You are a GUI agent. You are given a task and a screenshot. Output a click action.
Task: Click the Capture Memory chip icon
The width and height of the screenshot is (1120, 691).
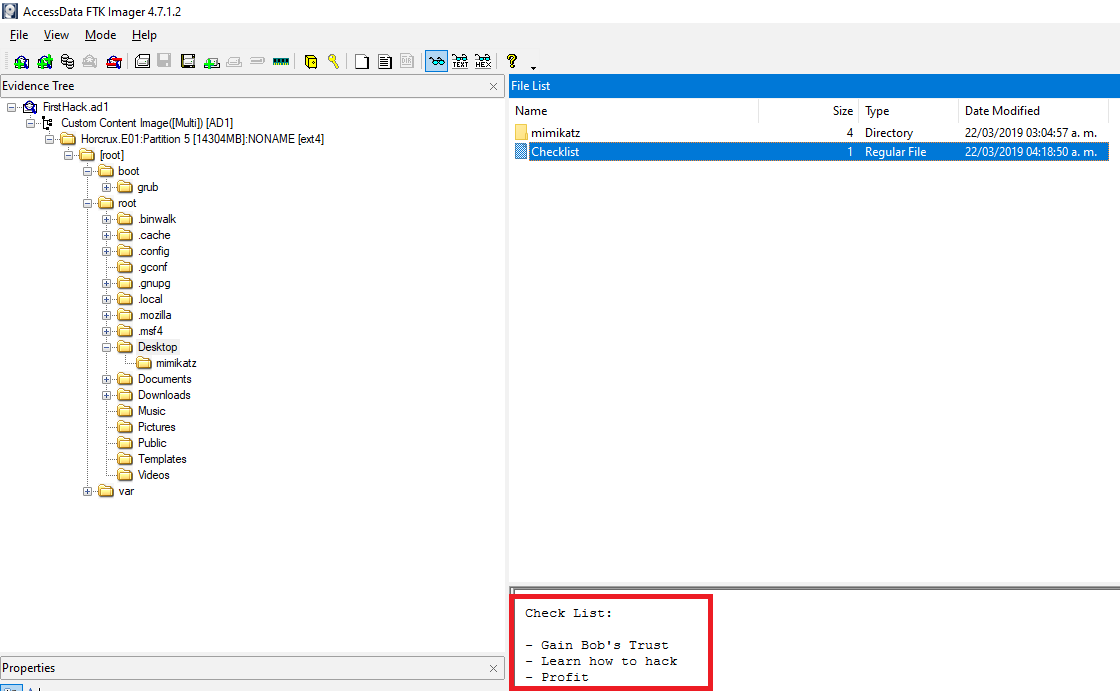point(280,61)
